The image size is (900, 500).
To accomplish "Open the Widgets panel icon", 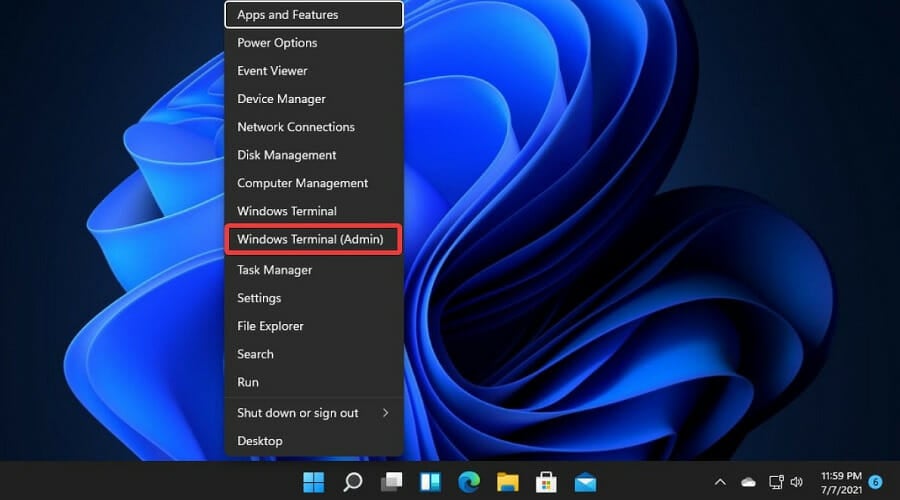I will [430, 481].
